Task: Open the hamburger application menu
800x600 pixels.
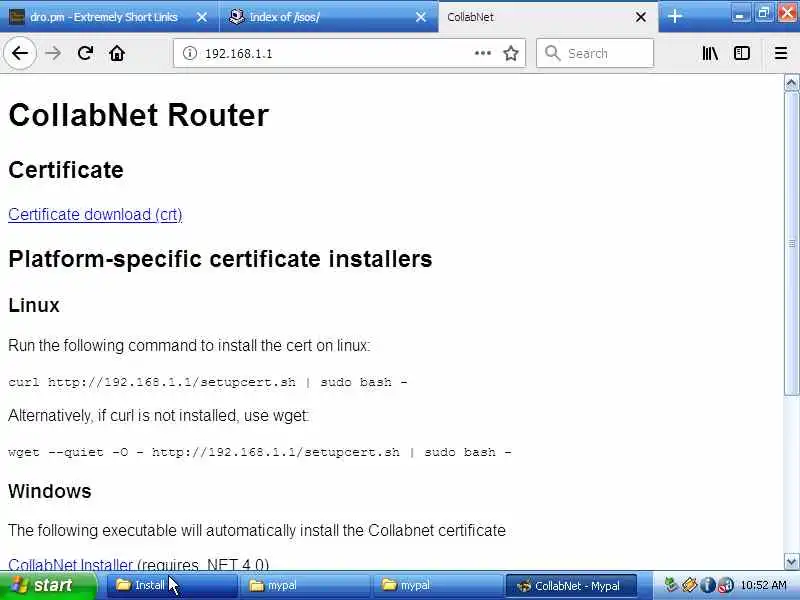Action: pos(781,53)
